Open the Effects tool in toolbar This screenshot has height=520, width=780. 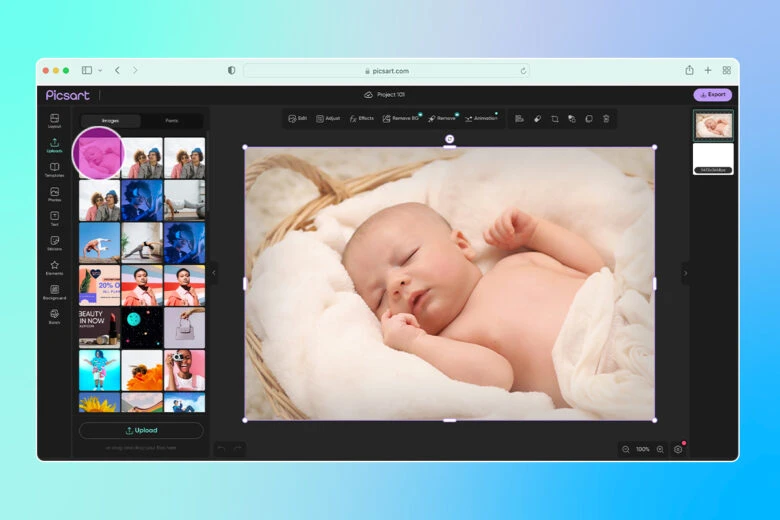361,118
